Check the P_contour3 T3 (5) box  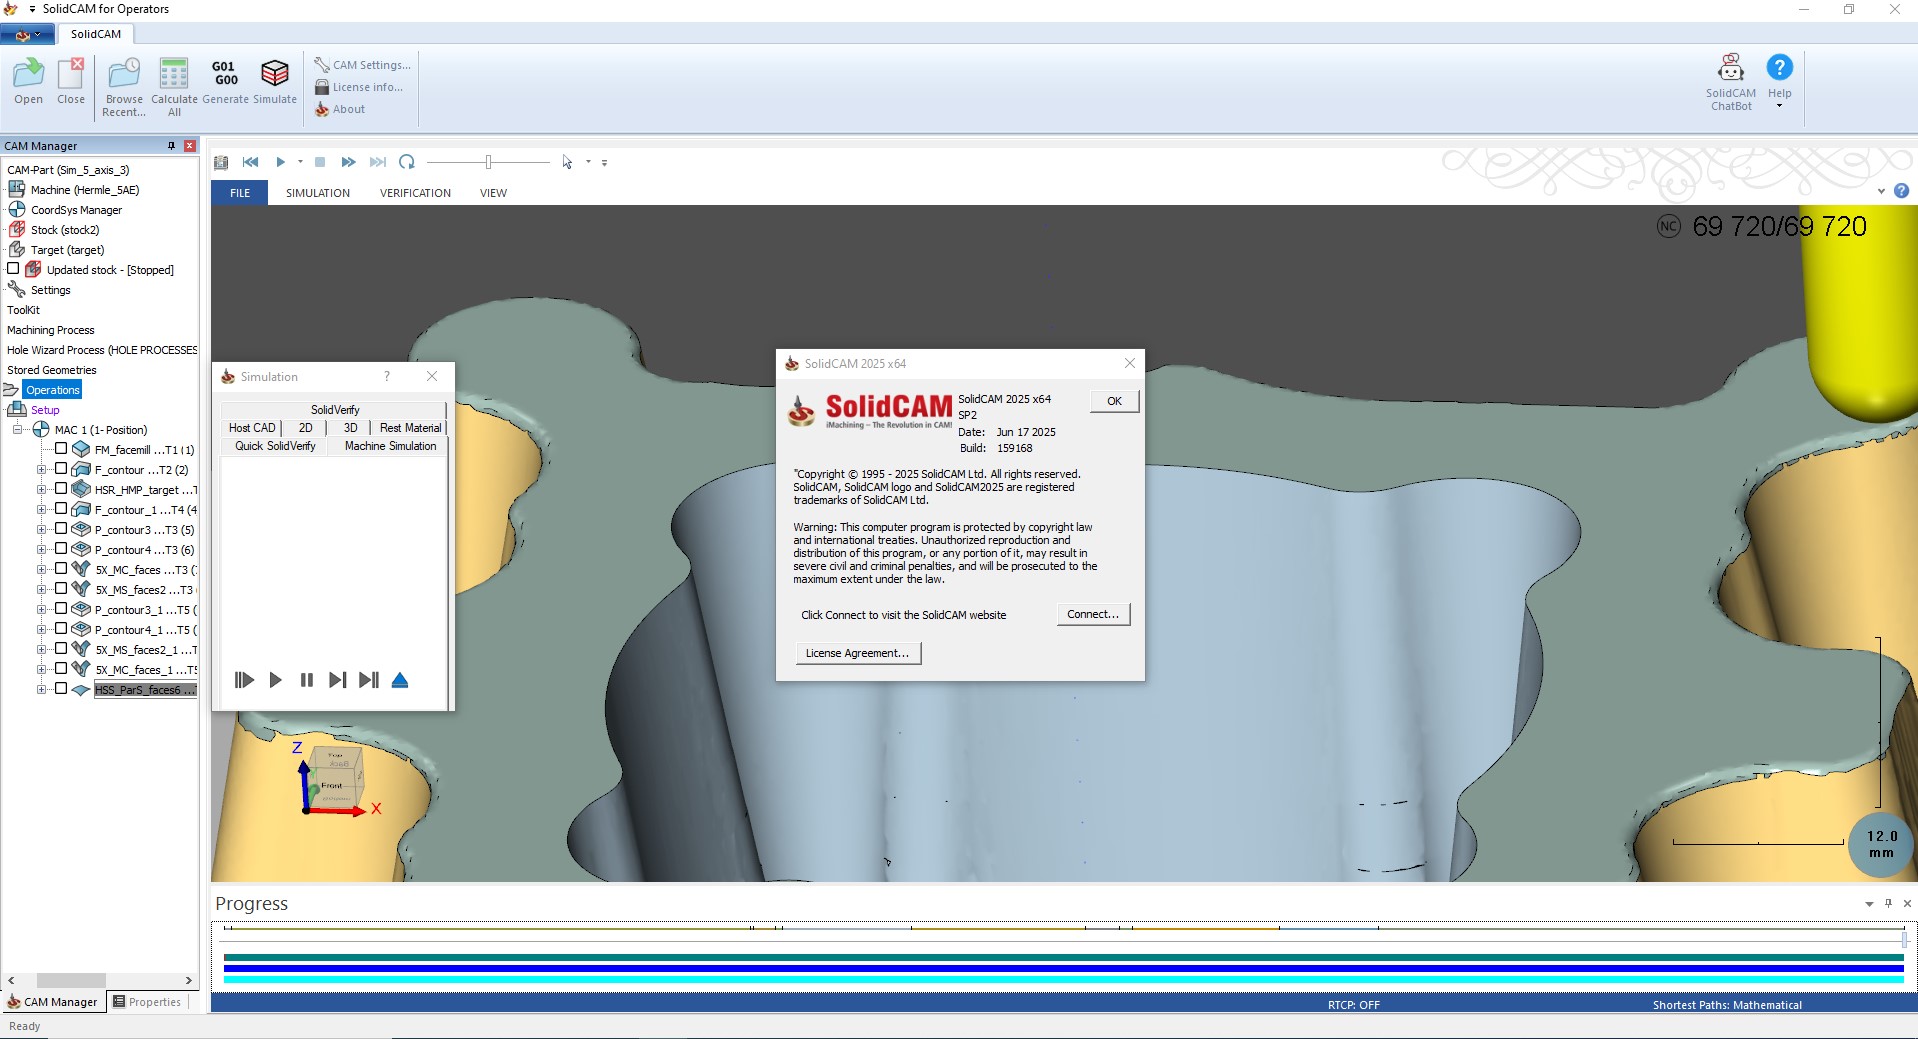pos(61,529)
